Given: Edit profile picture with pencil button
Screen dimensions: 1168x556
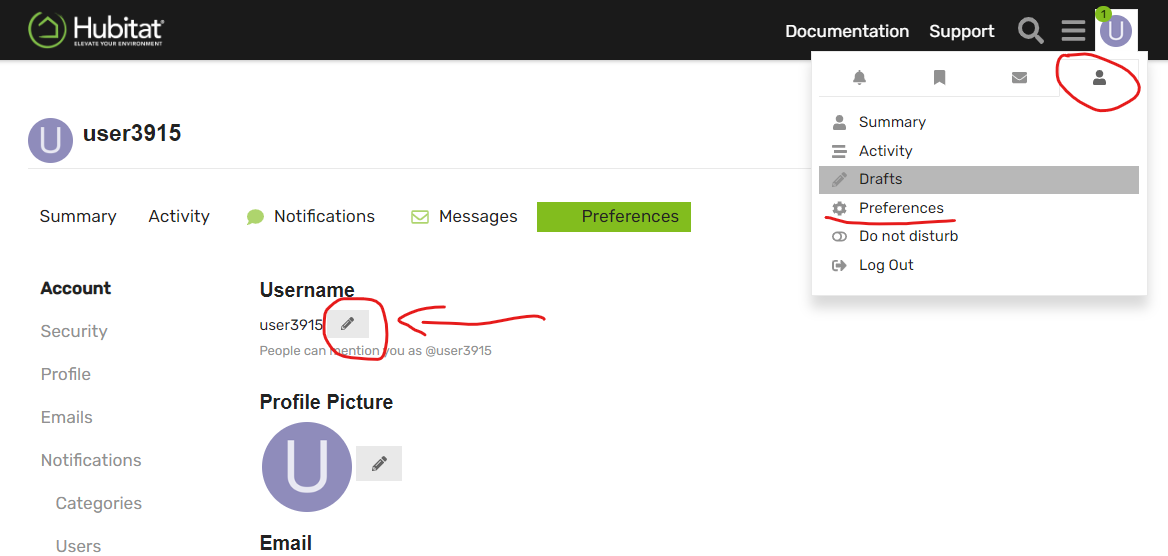Looking at the screenshot, I should coord(379,463).
